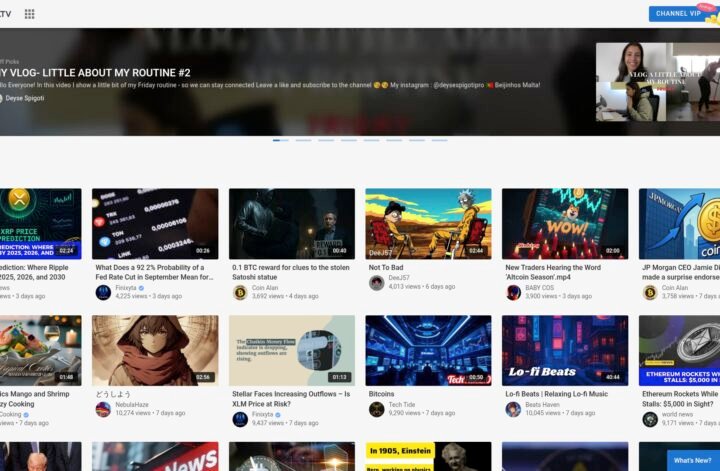This screenshot has width=720, height=471.
Task: Open the 'Not To Bad' video title
Action: [386, 267]
